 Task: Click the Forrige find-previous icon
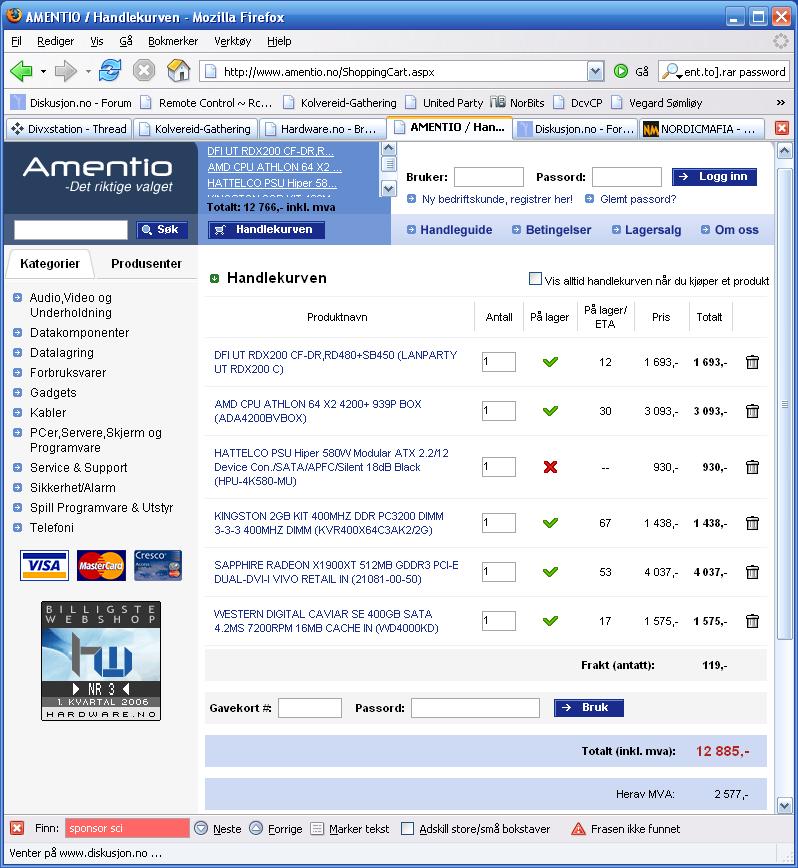coord(256,828)
